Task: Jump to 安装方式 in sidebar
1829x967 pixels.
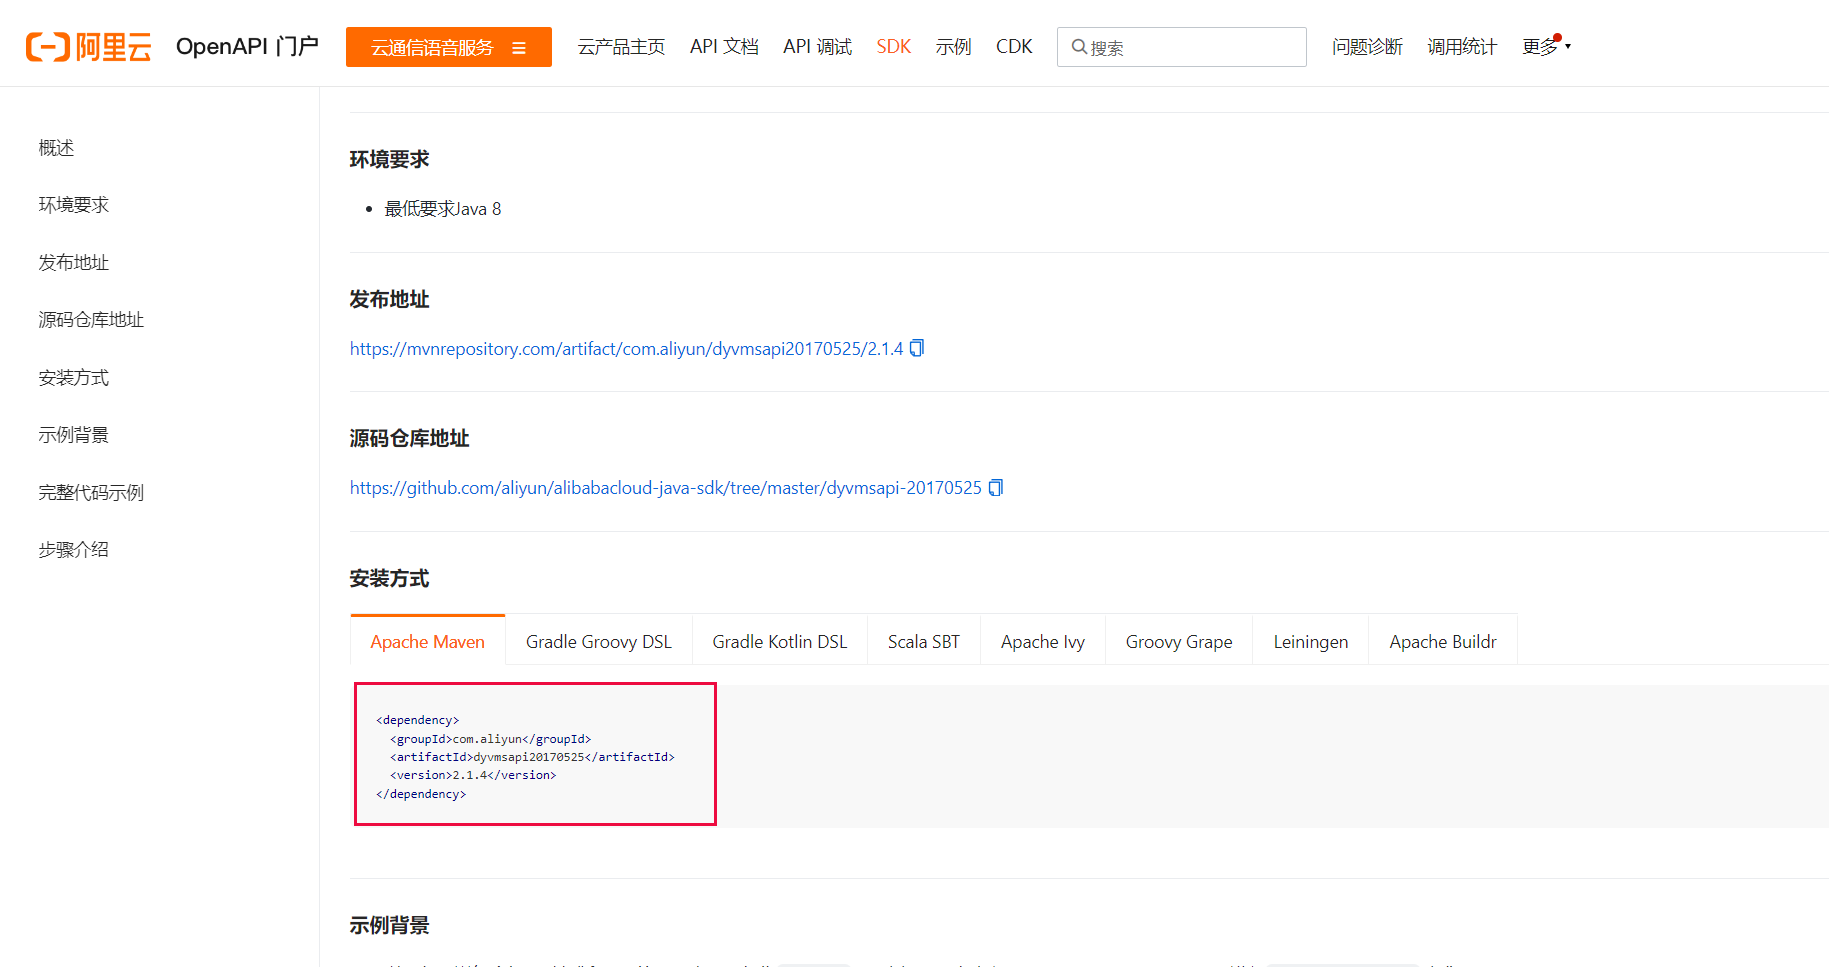Action: pos(74,378)
